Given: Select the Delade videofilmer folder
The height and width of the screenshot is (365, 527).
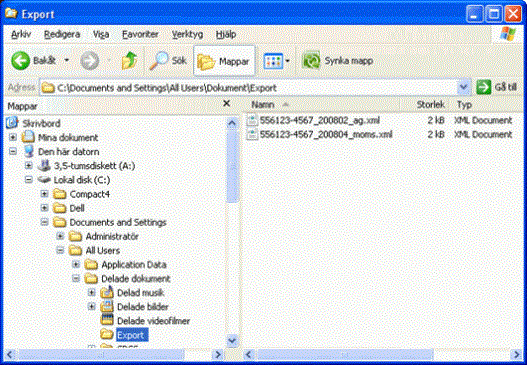Looking at the screenshot, I should point(153,321).
